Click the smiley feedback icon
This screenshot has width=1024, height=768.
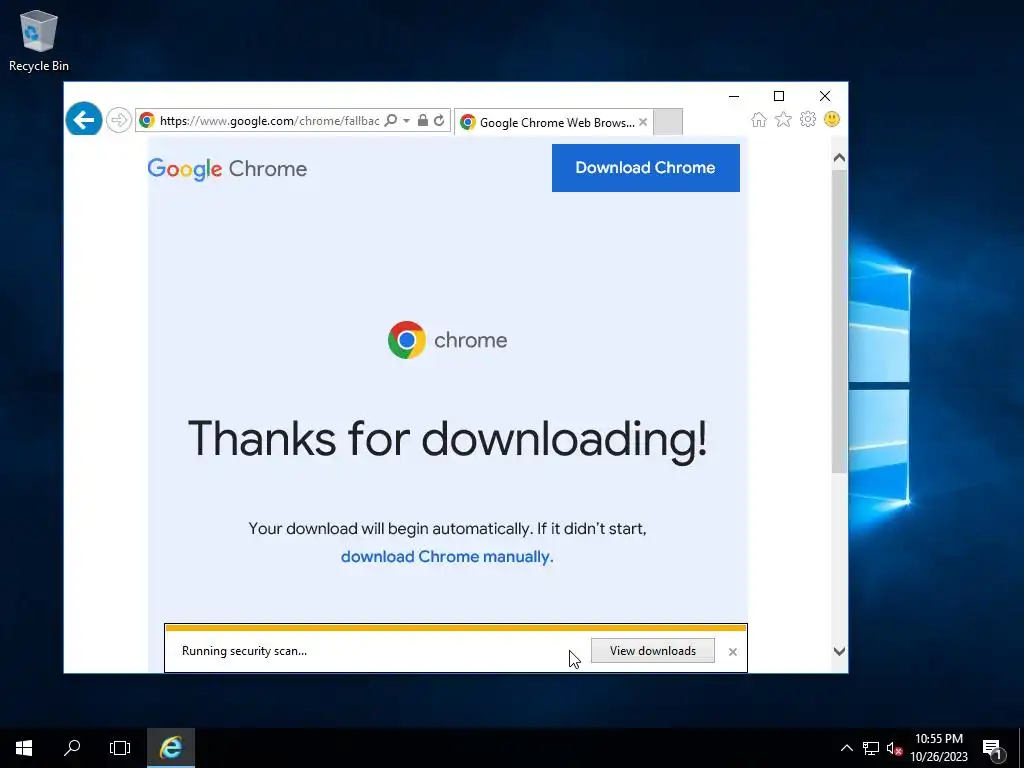click(832, 119)
